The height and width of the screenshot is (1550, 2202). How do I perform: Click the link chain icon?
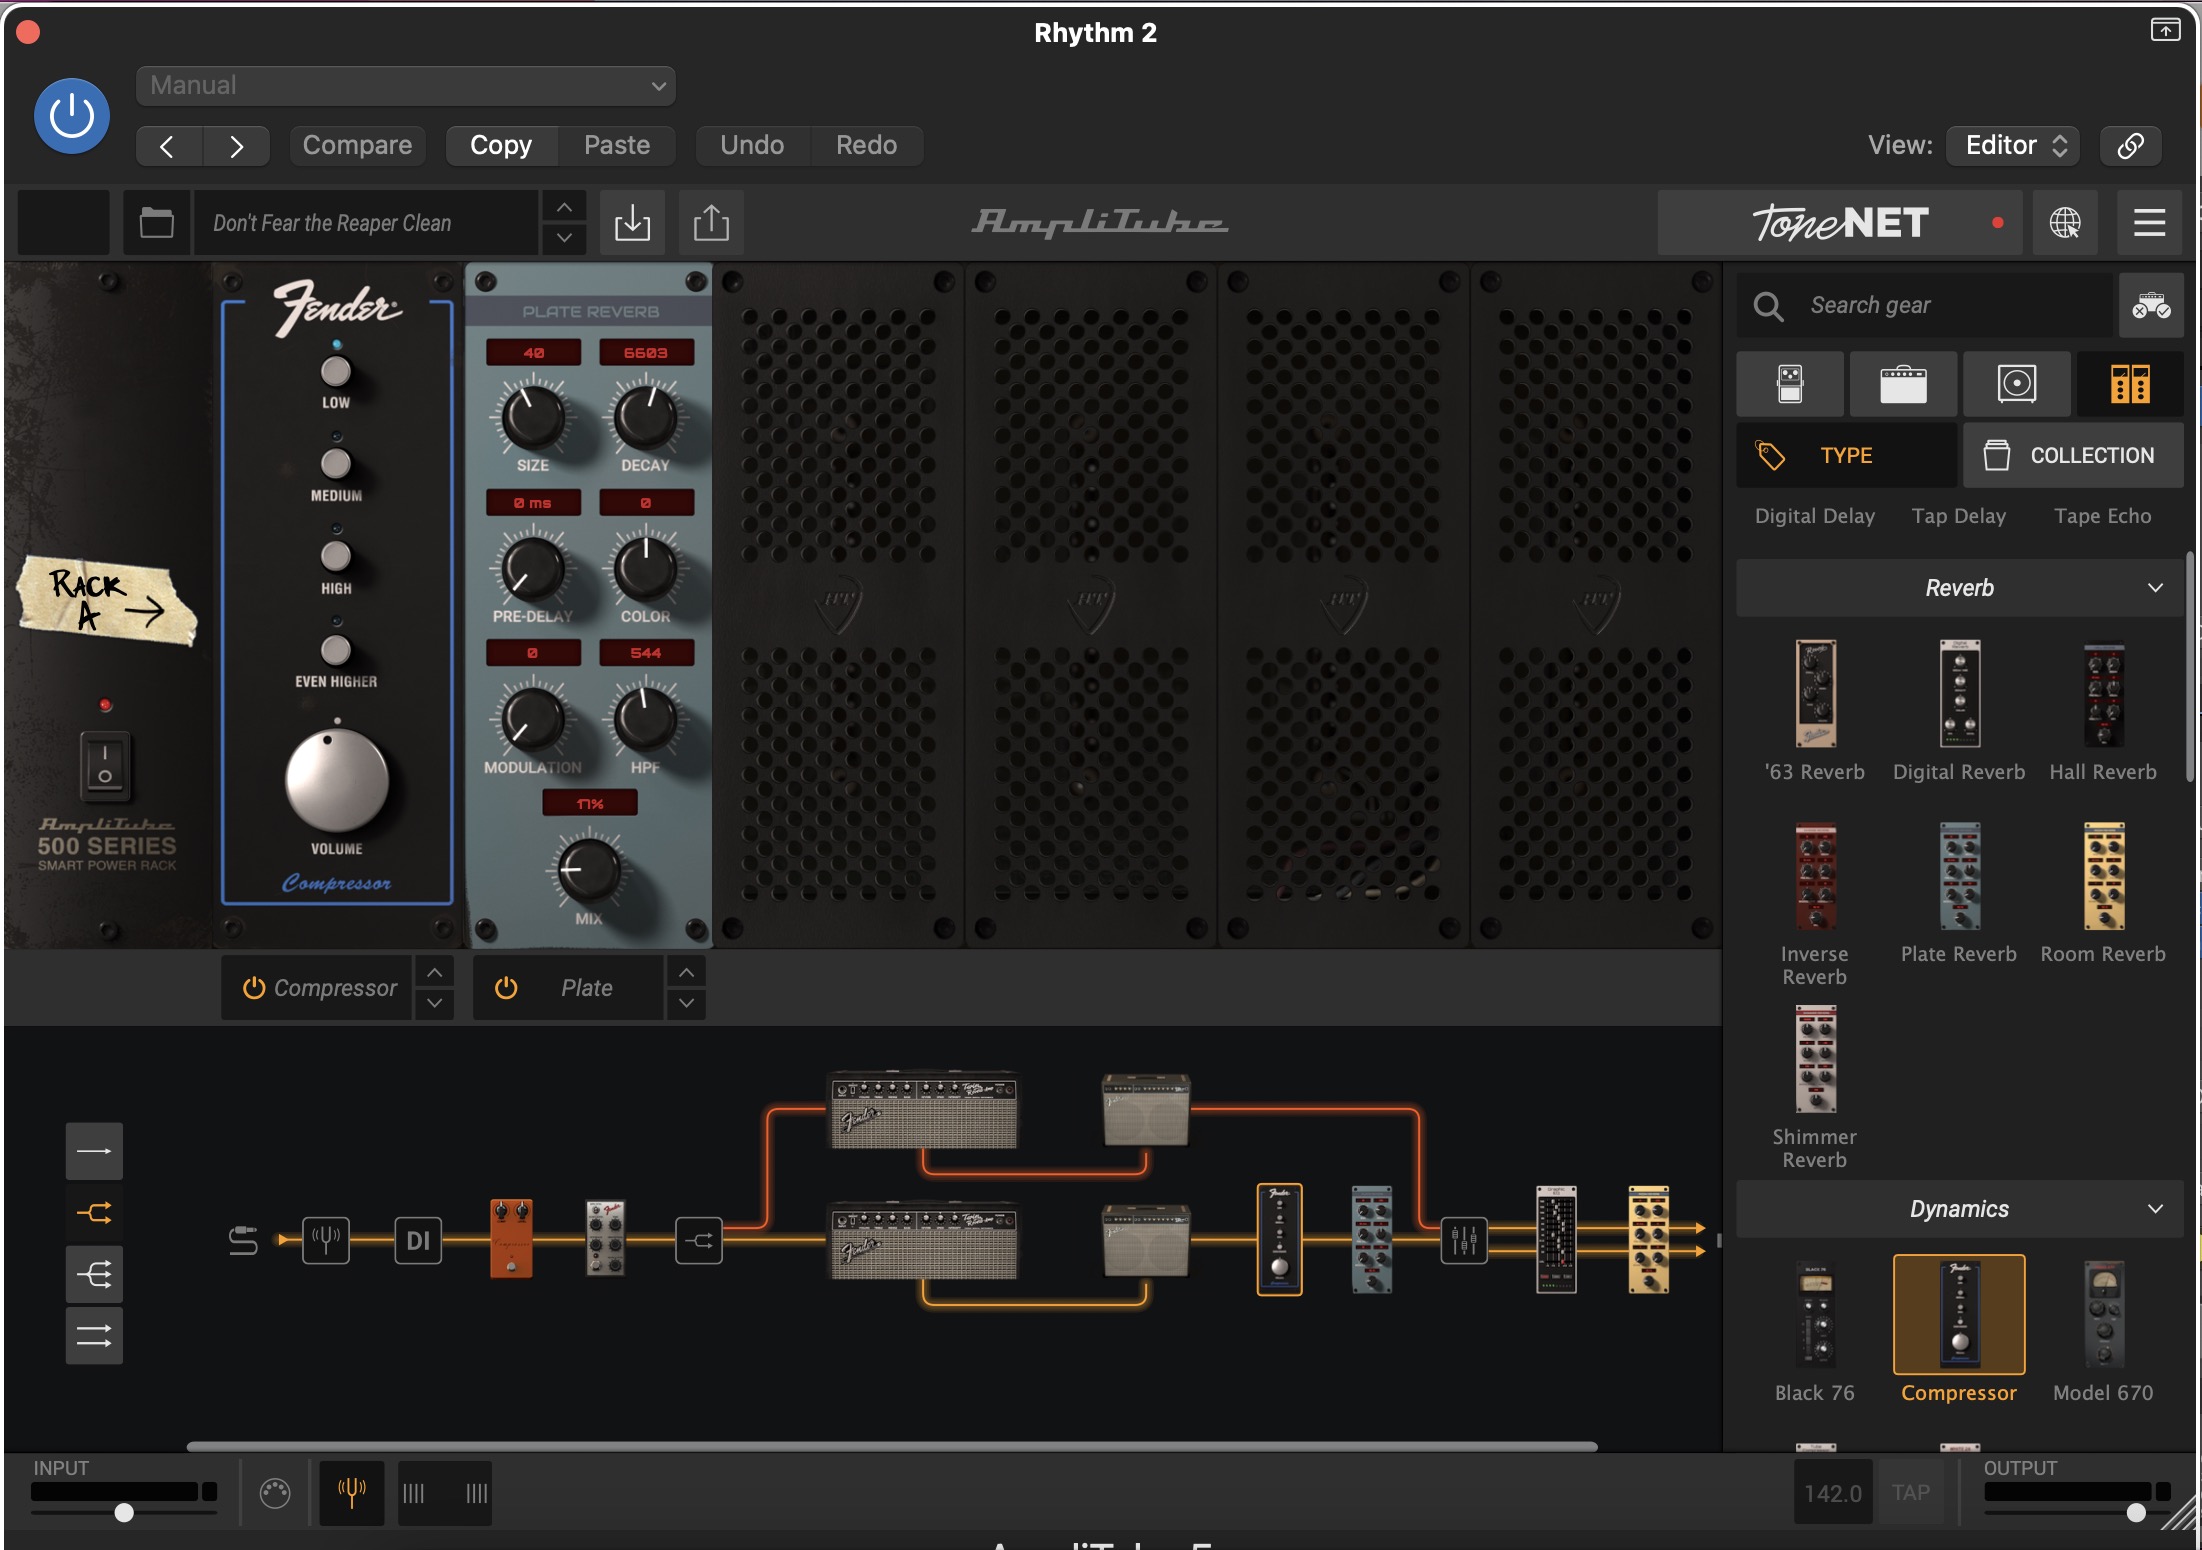point(2130,146)
